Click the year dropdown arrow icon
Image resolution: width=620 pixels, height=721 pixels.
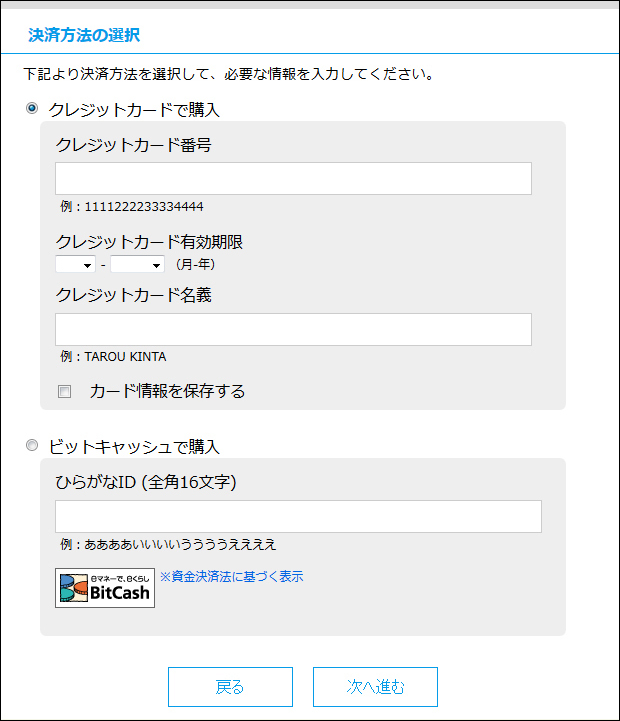pos(156,266)
